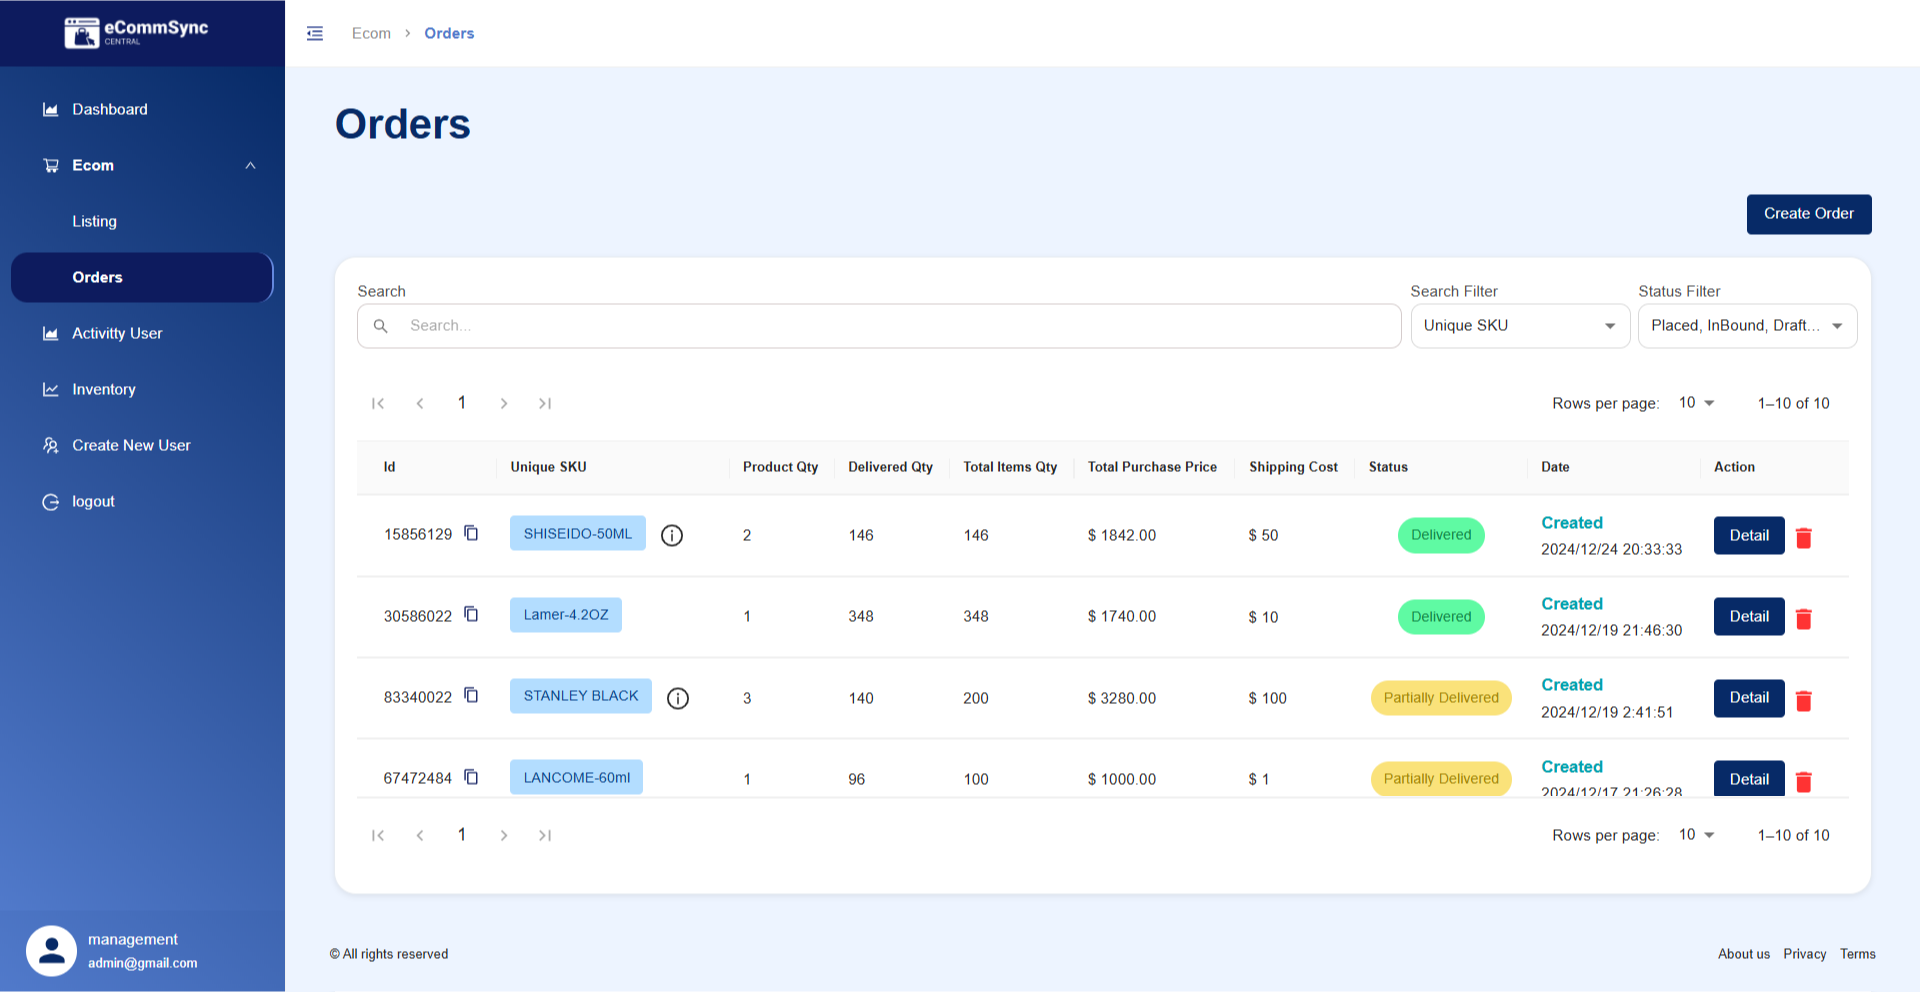Click page number 1 in top pagination

pyautogui.click(x=462, y=403)
